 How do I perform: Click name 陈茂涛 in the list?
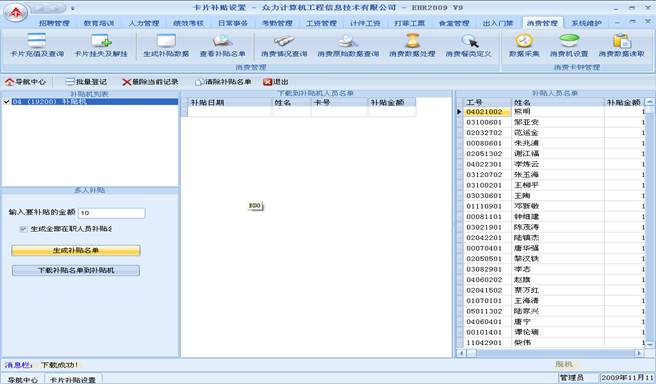[x=526, y=227]
